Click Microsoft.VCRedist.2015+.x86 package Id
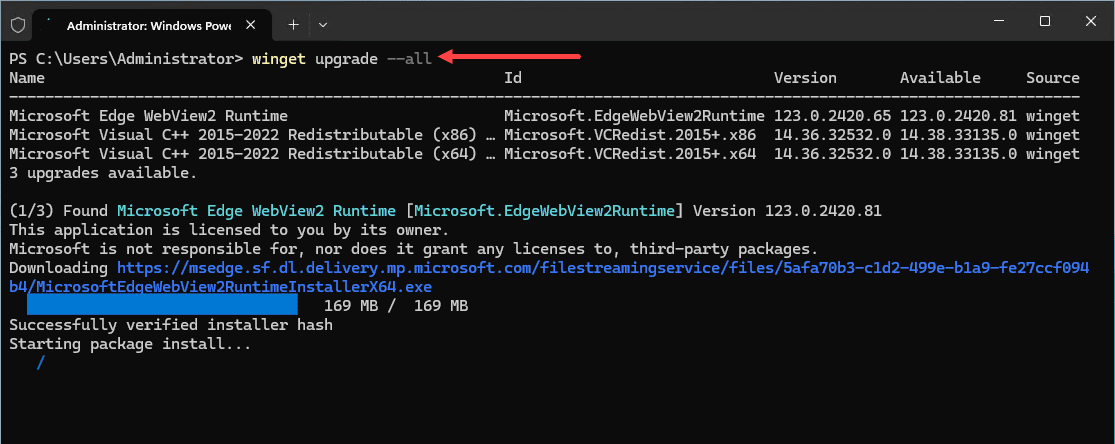 point(630,134)
